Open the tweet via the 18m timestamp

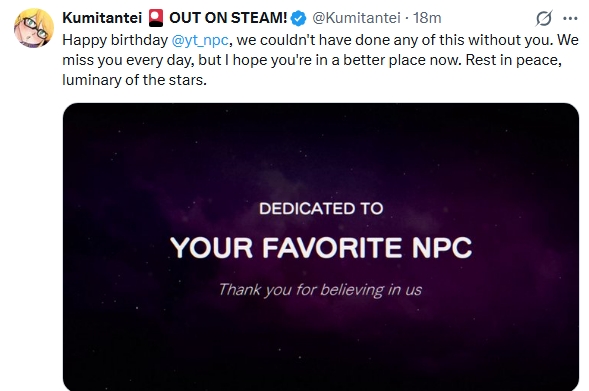coord(427,18)
